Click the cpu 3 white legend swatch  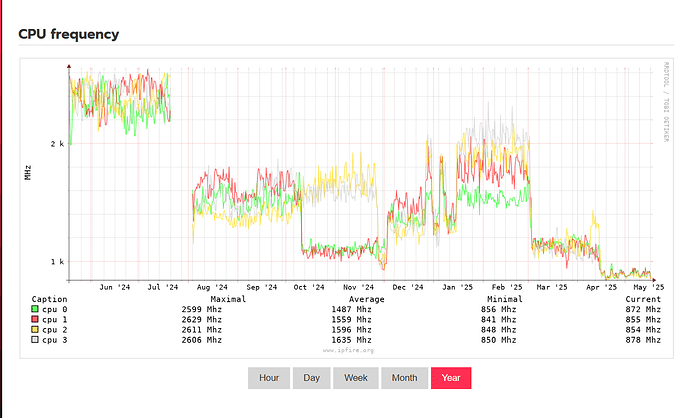coord(35,340)
